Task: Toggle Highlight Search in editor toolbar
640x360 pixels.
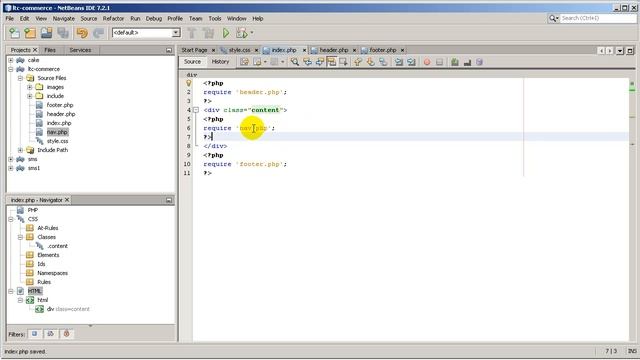Action: click(331, 62)
